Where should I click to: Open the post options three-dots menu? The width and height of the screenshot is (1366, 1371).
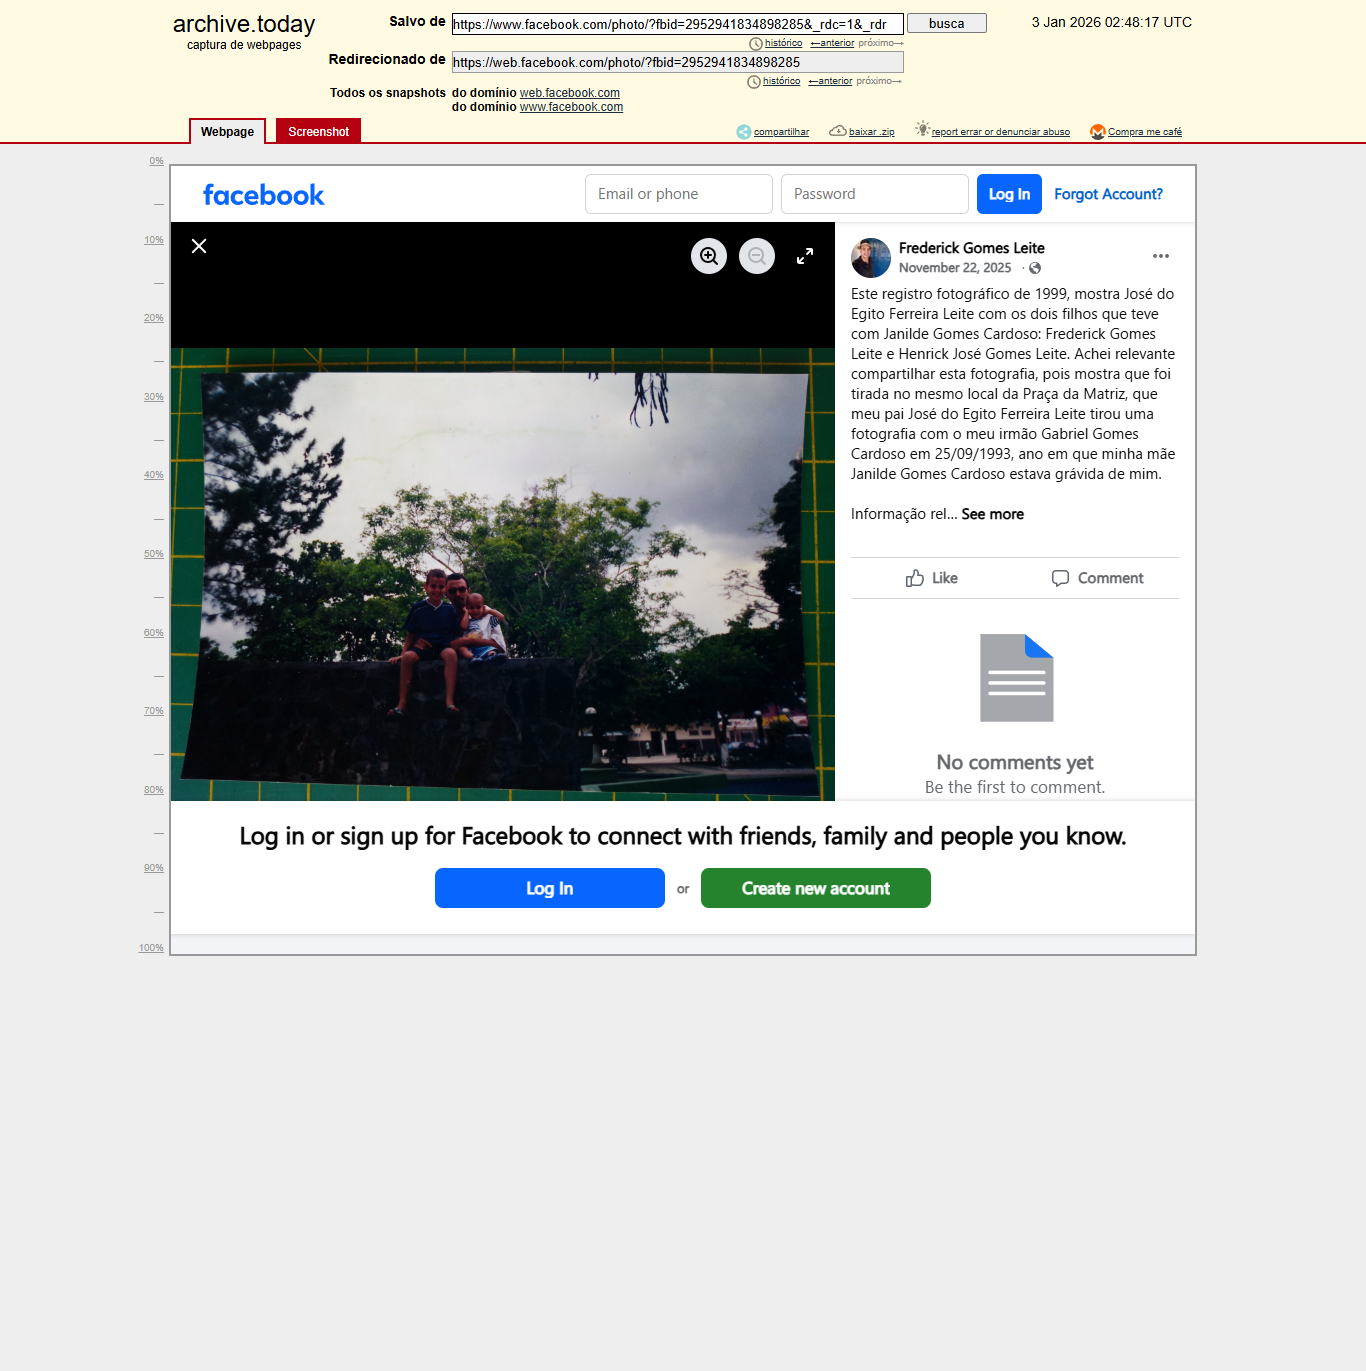click(x=1161, y=256)
